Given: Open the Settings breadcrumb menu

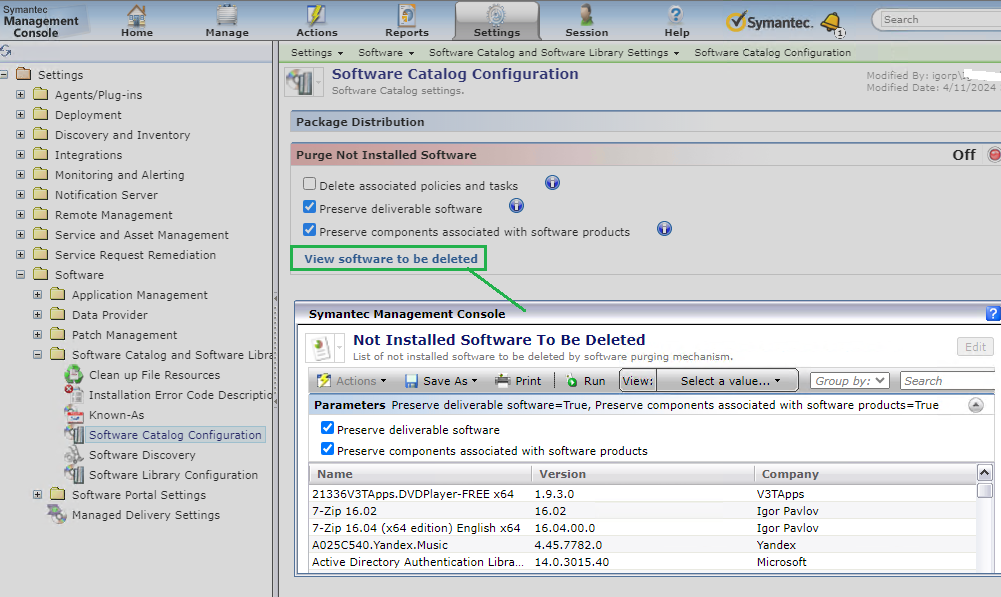Looking at the screenshot, I should tap(317, 52).
